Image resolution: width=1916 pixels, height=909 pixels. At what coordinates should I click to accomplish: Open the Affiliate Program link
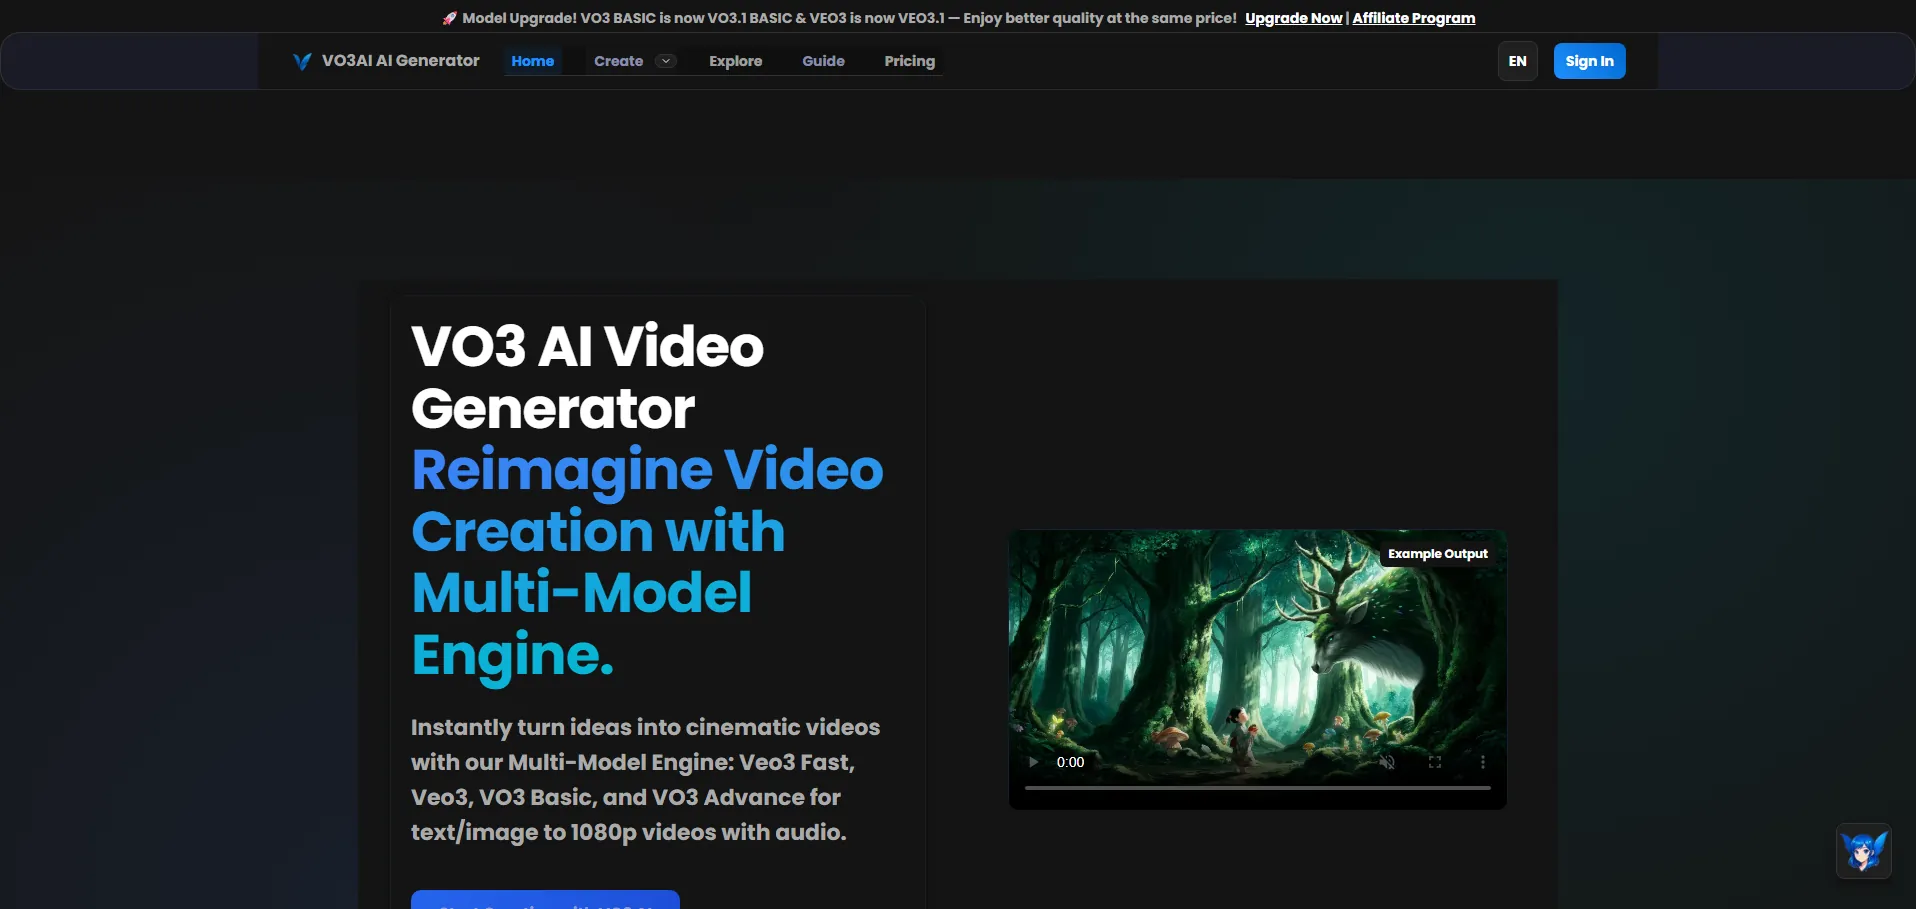click(1413, 18)
